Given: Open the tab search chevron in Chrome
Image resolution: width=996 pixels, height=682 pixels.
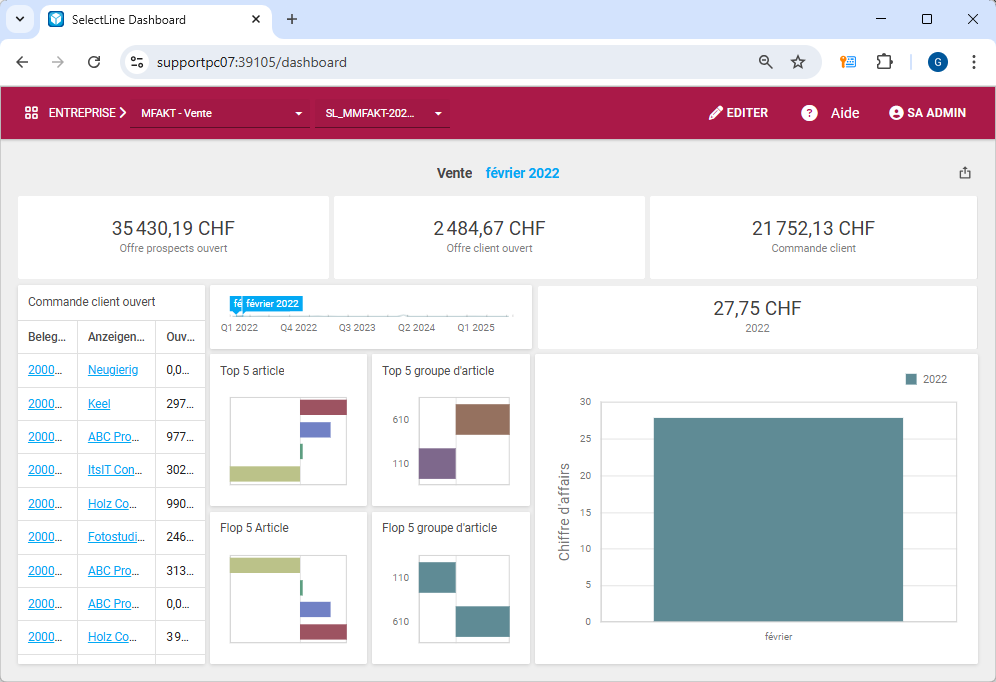Looking at the screenshot, I should (19, 19).
